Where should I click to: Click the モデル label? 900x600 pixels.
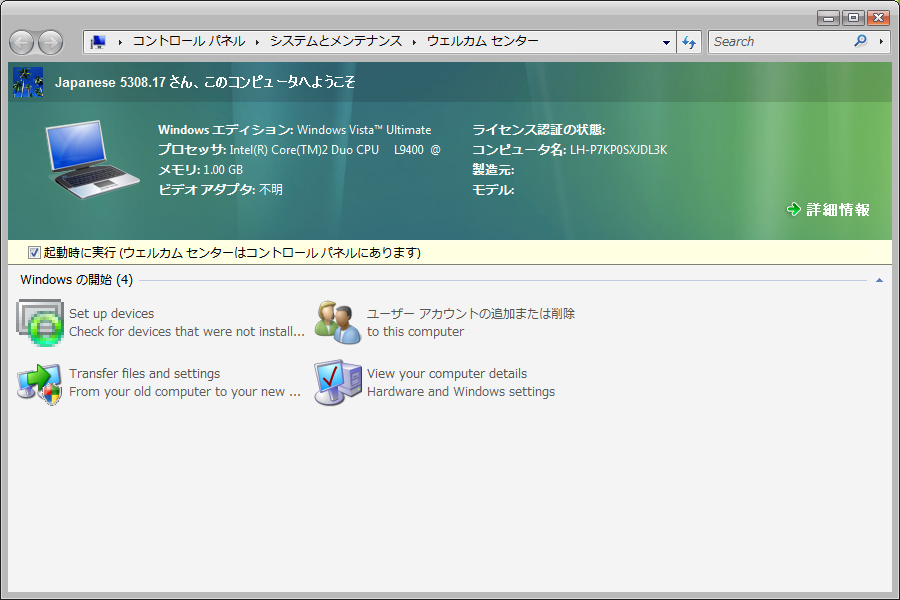(x=493, y=189)
